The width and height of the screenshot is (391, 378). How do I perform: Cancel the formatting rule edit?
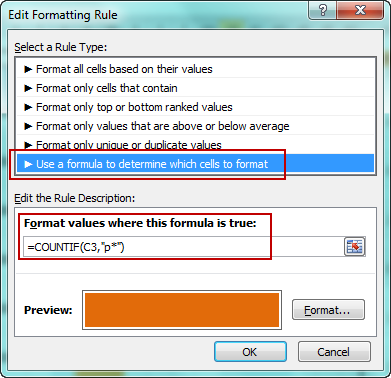coord(334,352)
